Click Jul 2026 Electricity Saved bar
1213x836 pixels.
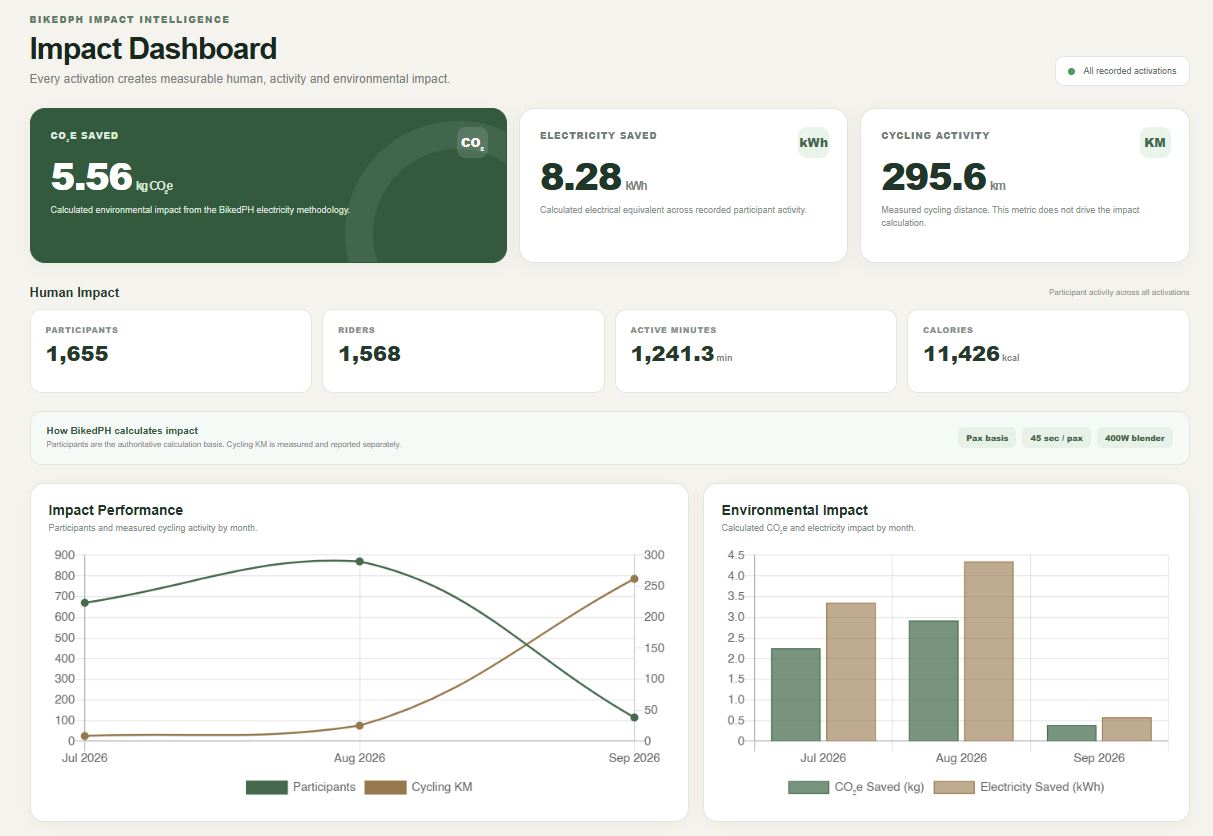click(851, 672)
